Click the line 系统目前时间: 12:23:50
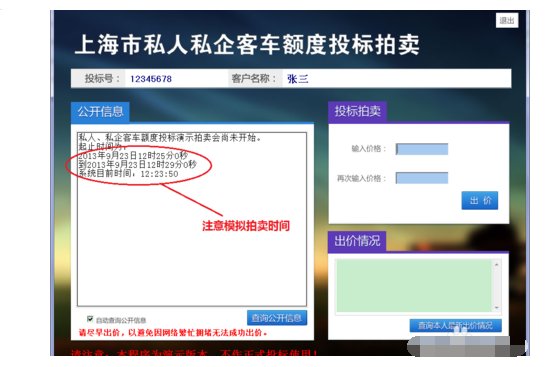The width and height of the screenshot is (550, 367). [x=128, y=173]
